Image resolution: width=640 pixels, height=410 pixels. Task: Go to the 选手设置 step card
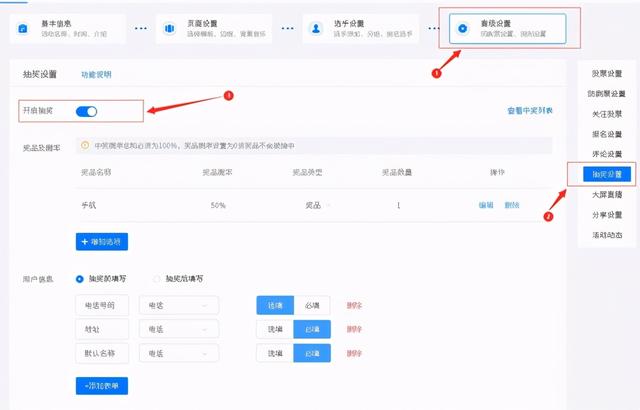click(x=361, y=29)
